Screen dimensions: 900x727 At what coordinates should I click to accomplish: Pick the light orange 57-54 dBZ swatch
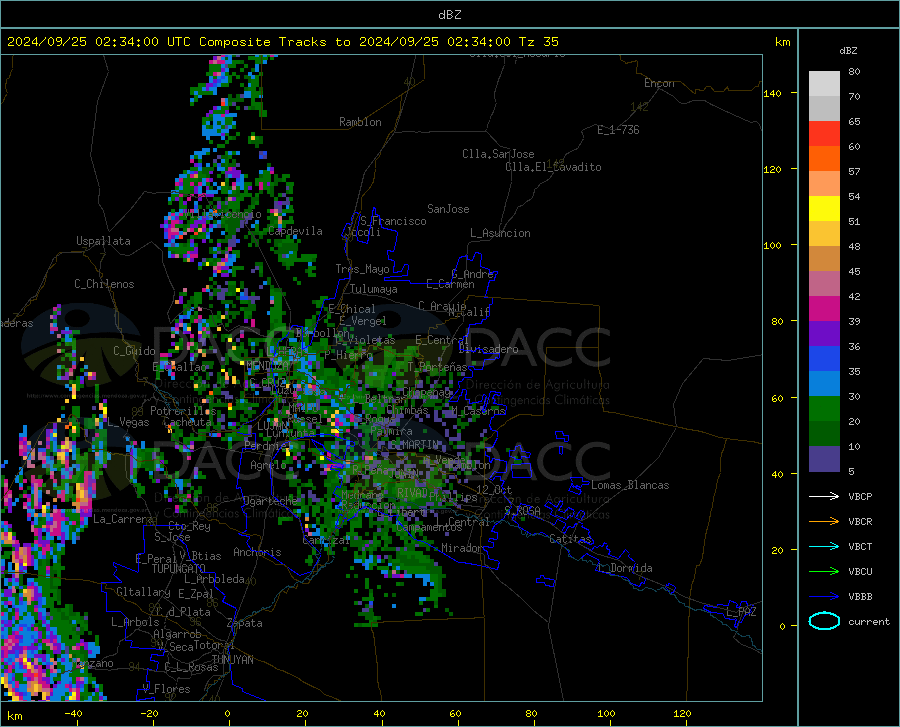[x=824, y=184]
